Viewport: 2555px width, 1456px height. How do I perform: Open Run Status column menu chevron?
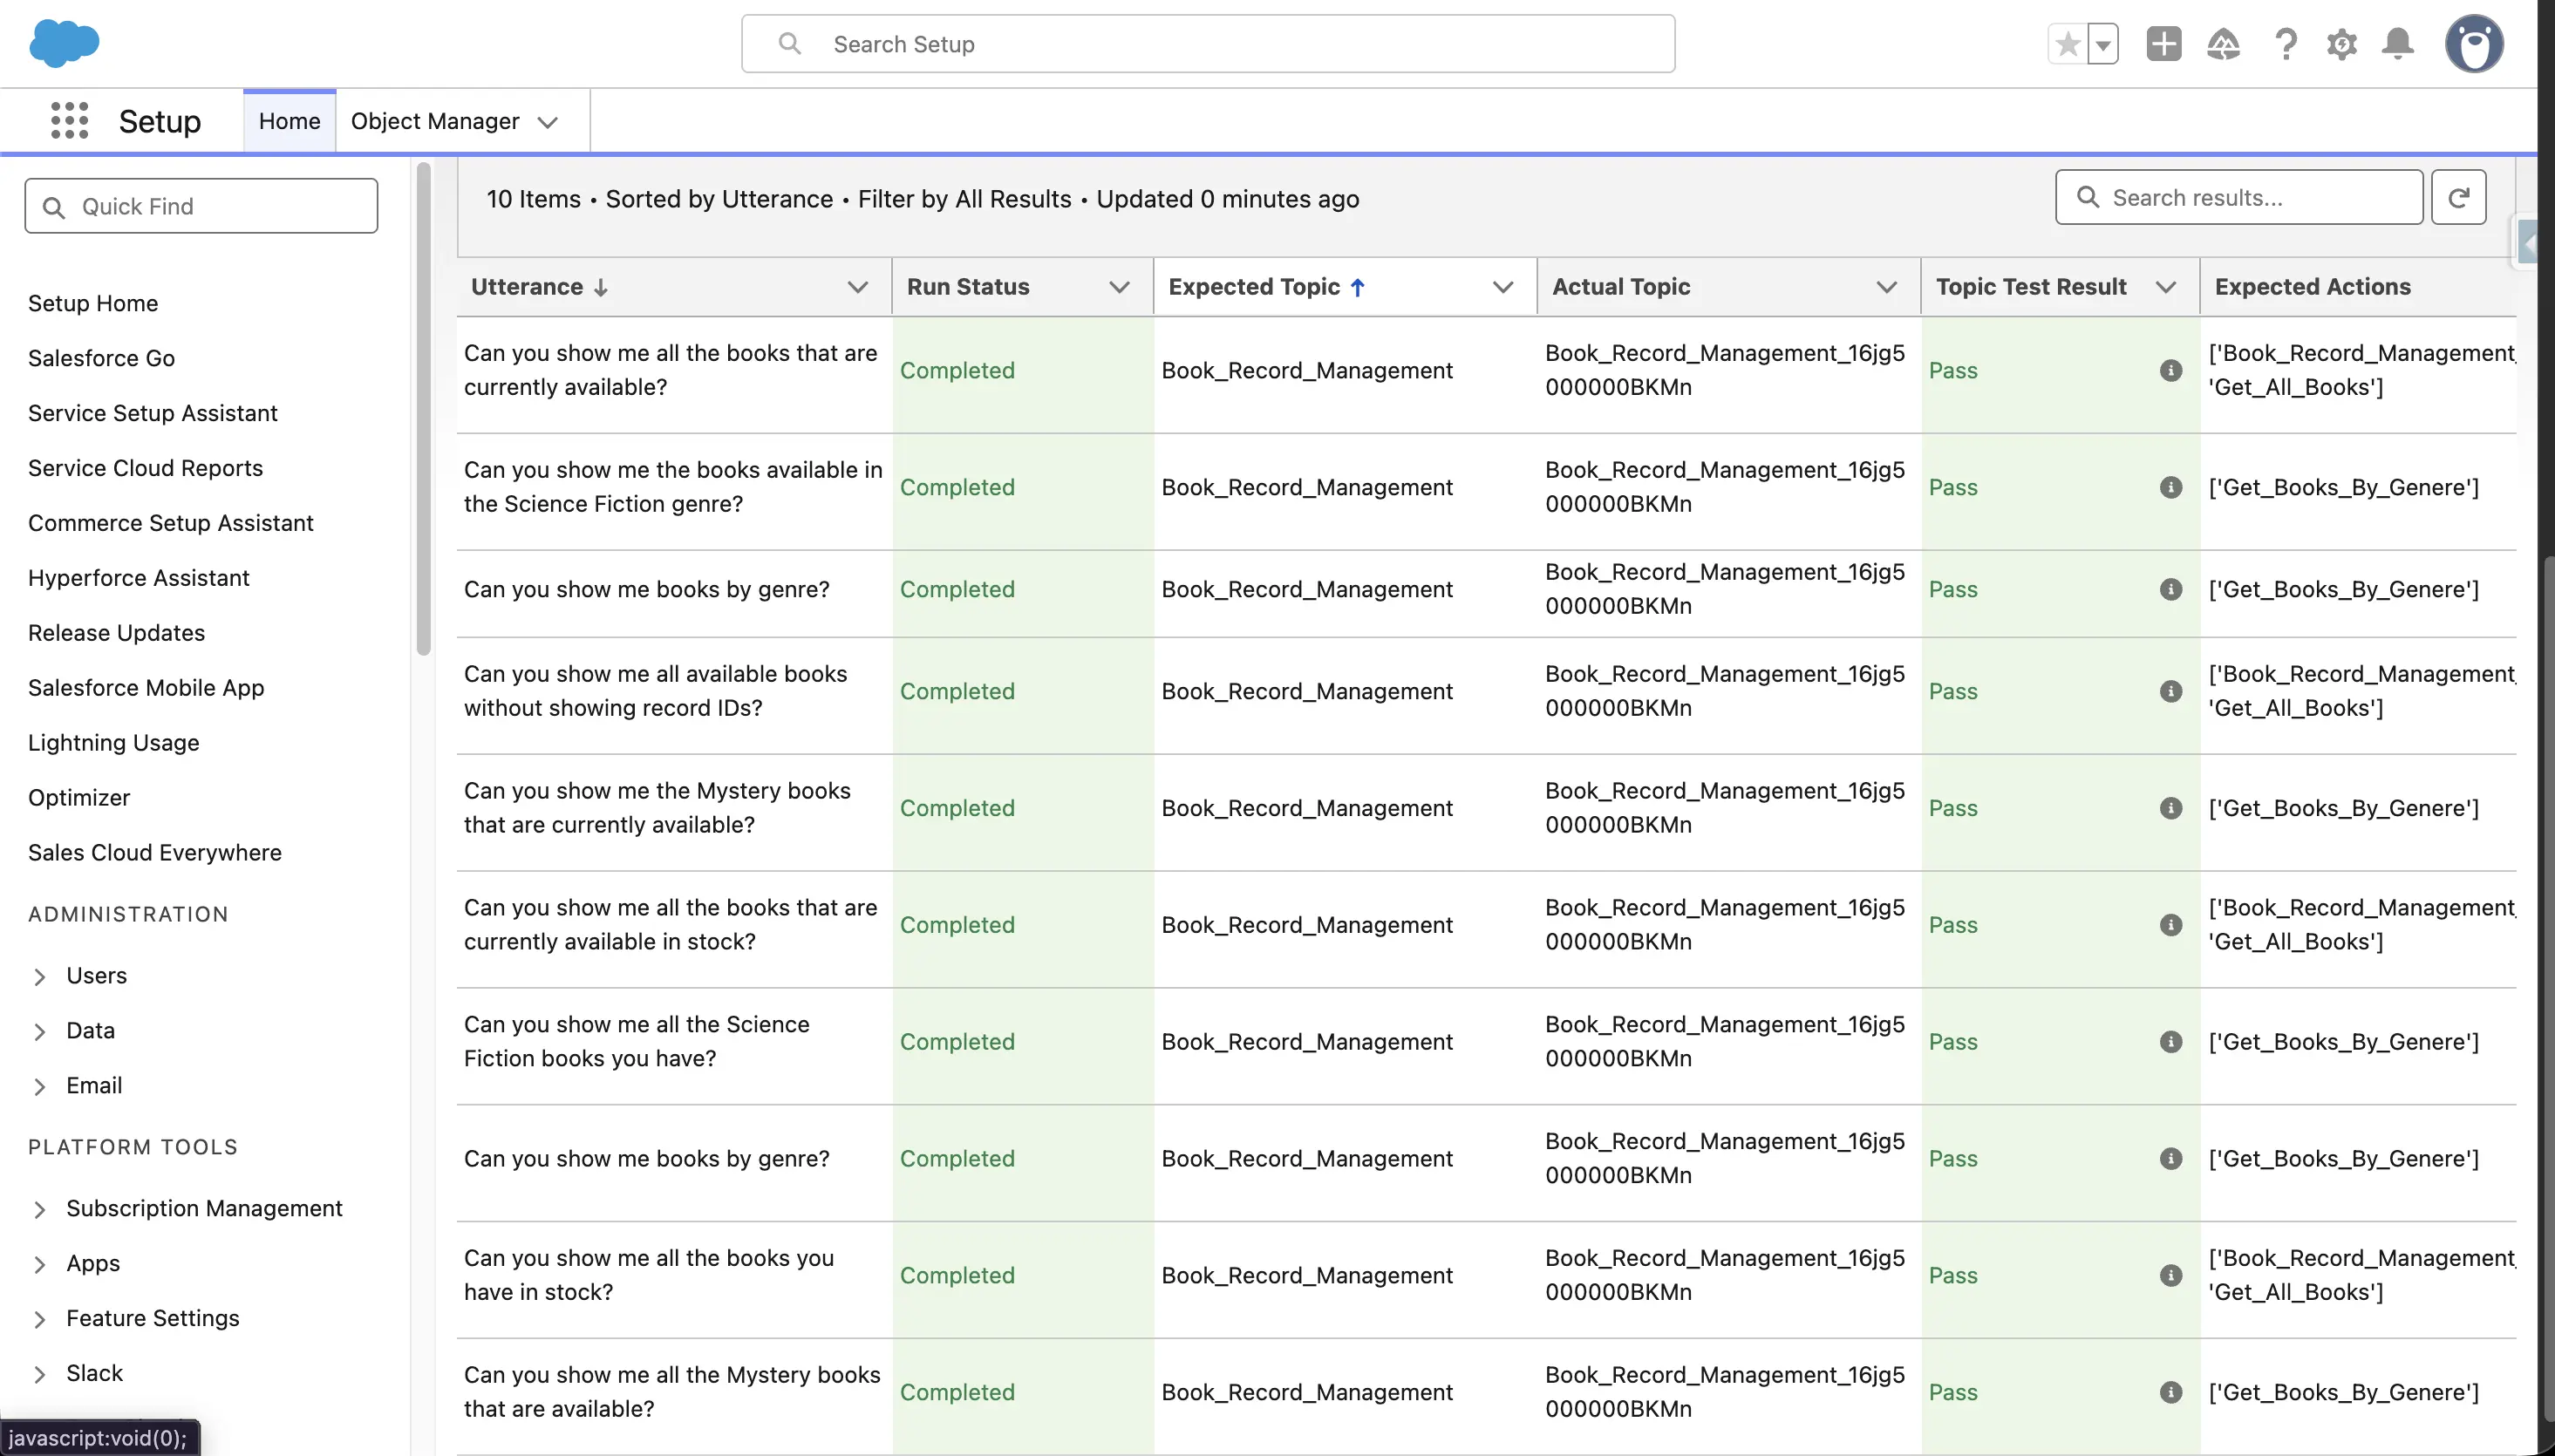coord(1119,288)
